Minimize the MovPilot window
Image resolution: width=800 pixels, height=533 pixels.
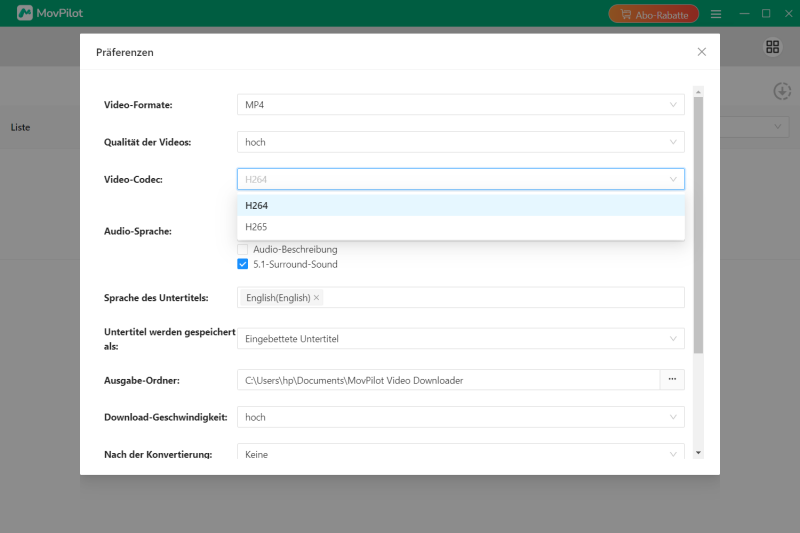coord(744,13)
